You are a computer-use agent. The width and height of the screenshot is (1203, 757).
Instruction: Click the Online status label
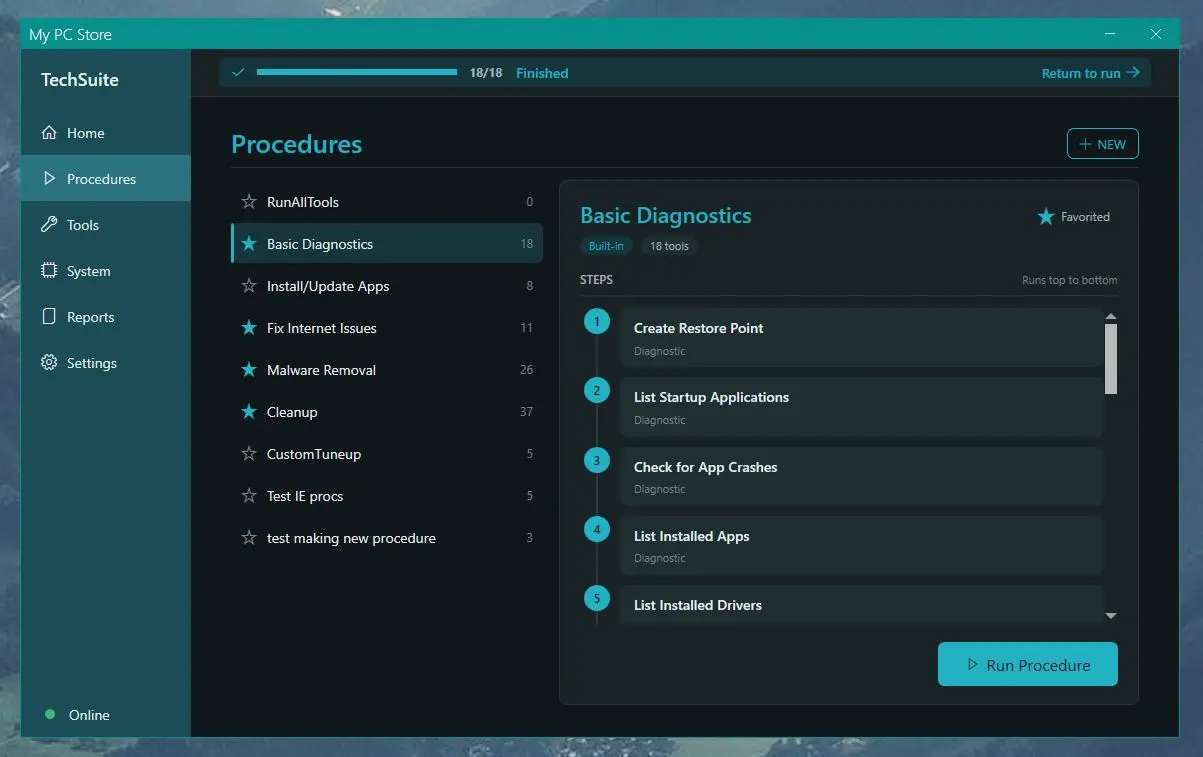click(x=89, y=715)
